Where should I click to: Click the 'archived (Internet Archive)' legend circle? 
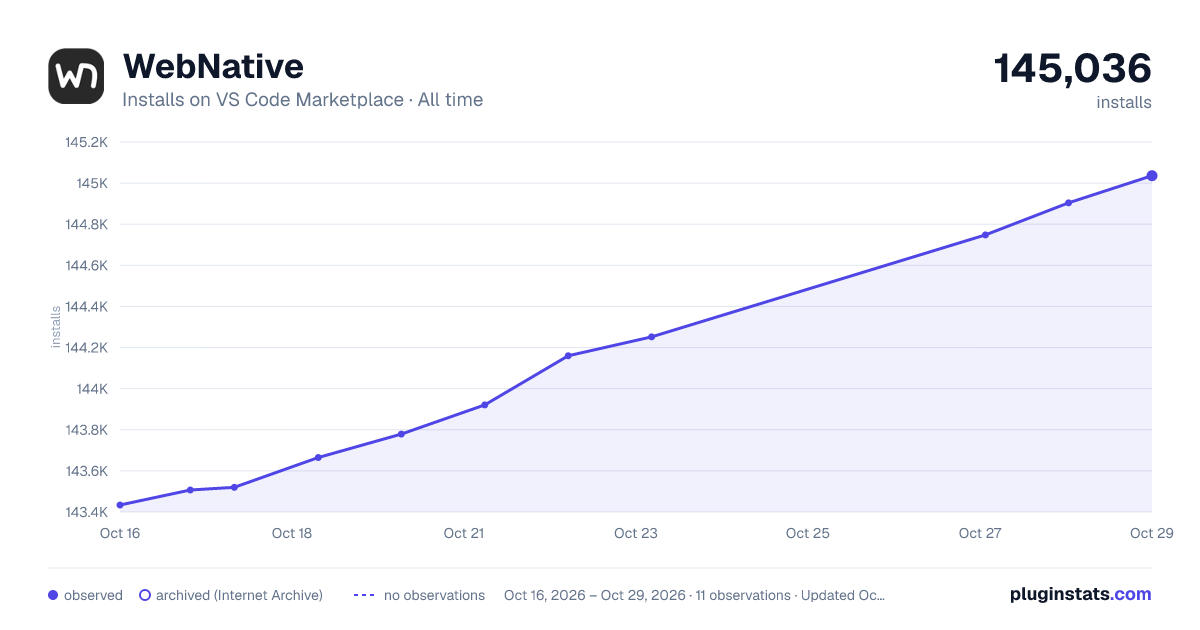[145, 595]
